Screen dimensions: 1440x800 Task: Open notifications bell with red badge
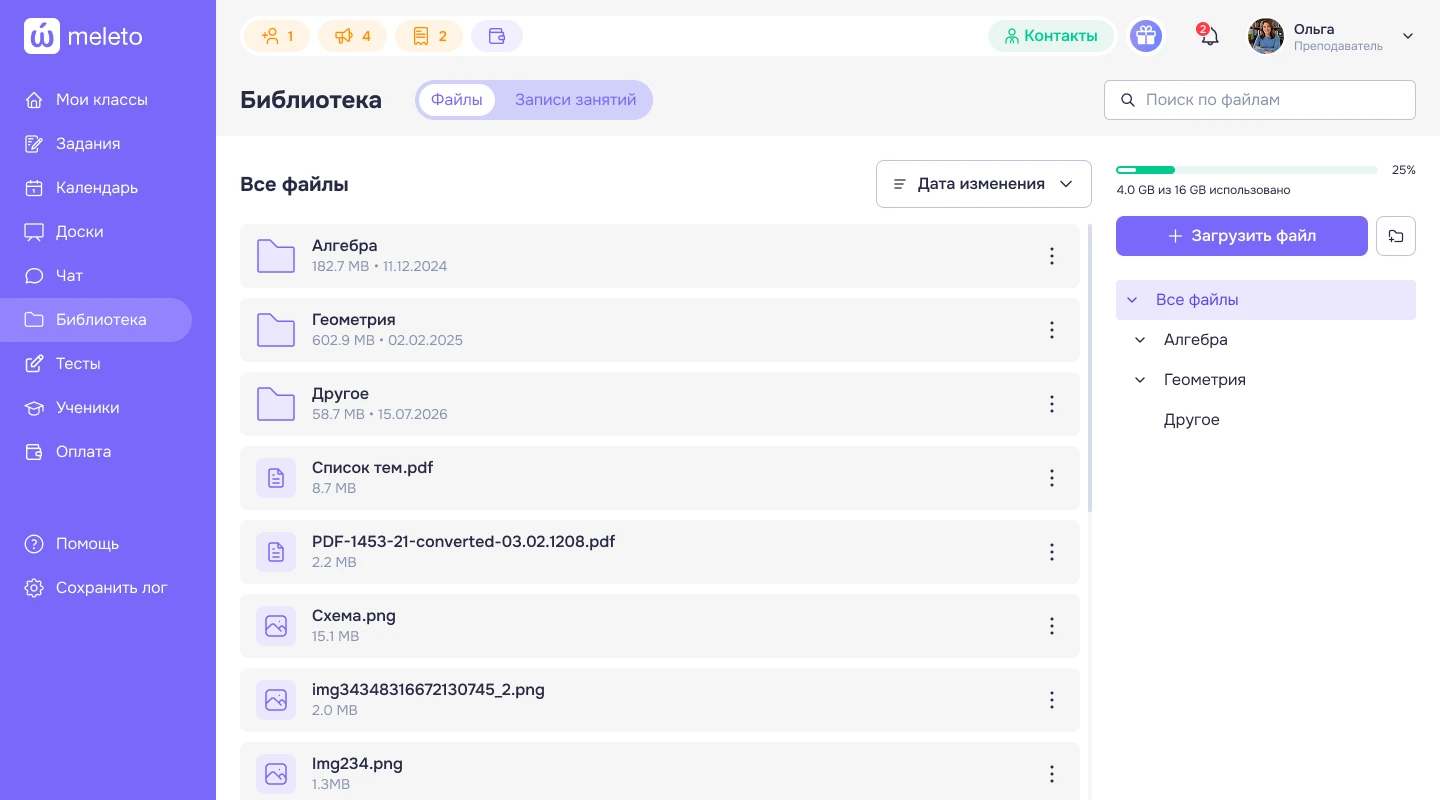[1208, 35]
